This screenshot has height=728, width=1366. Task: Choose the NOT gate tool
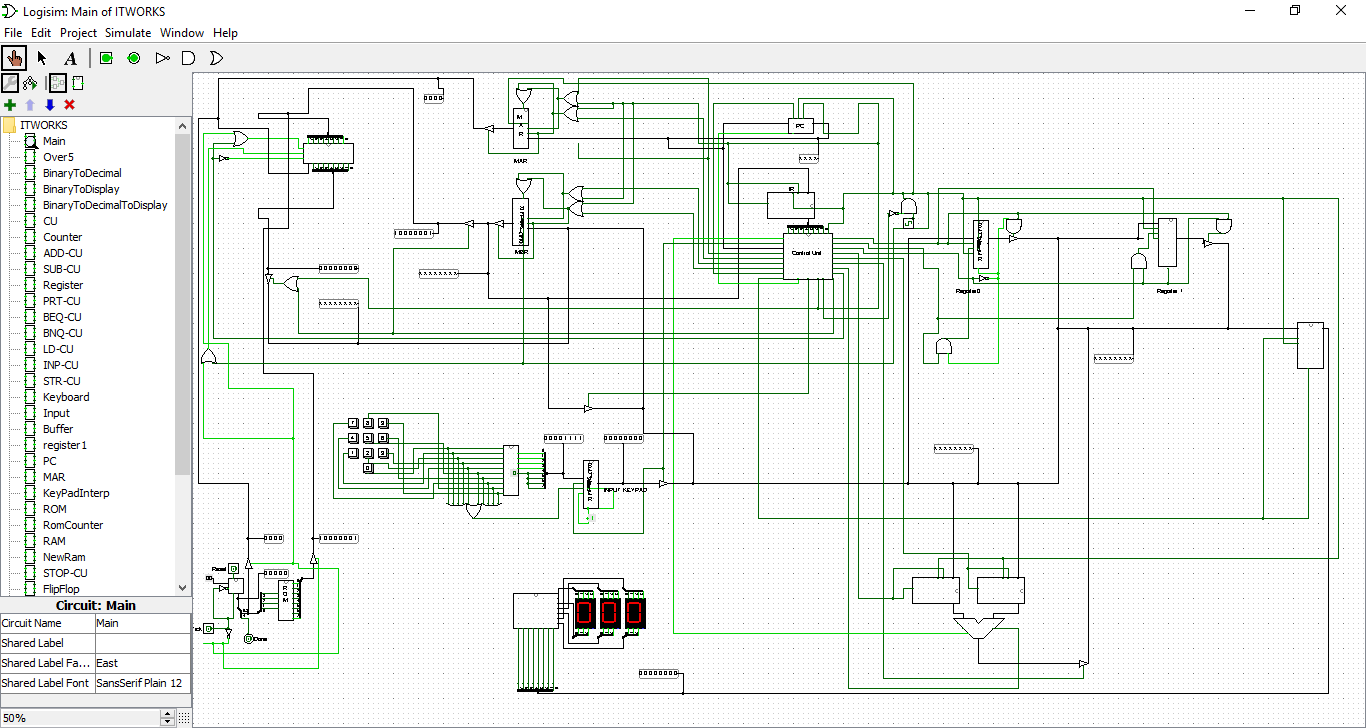(x=162, y=58)
